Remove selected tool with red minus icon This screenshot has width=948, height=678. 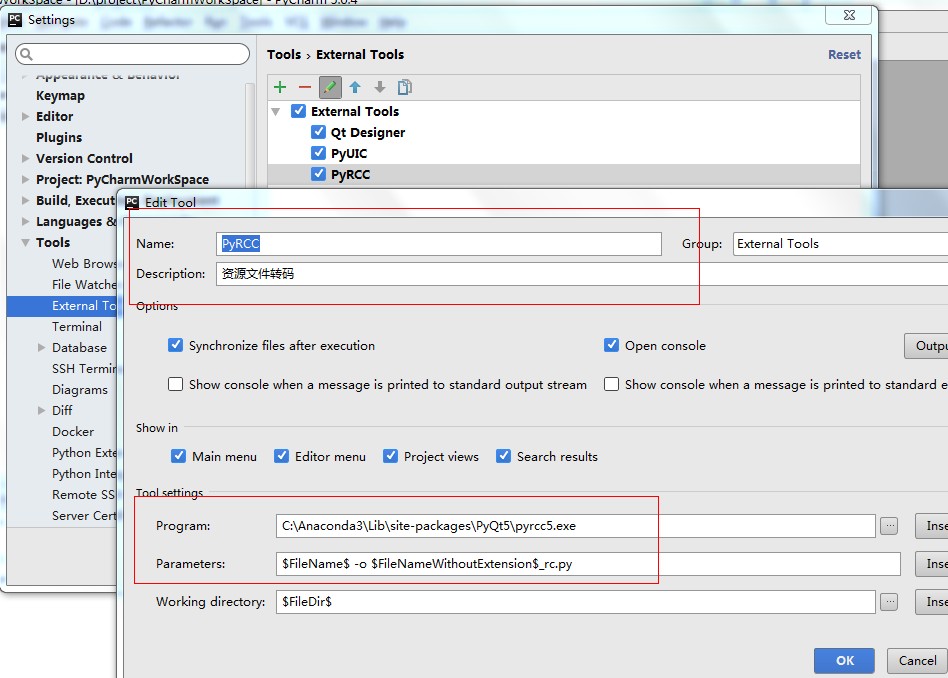pos(305,87)
